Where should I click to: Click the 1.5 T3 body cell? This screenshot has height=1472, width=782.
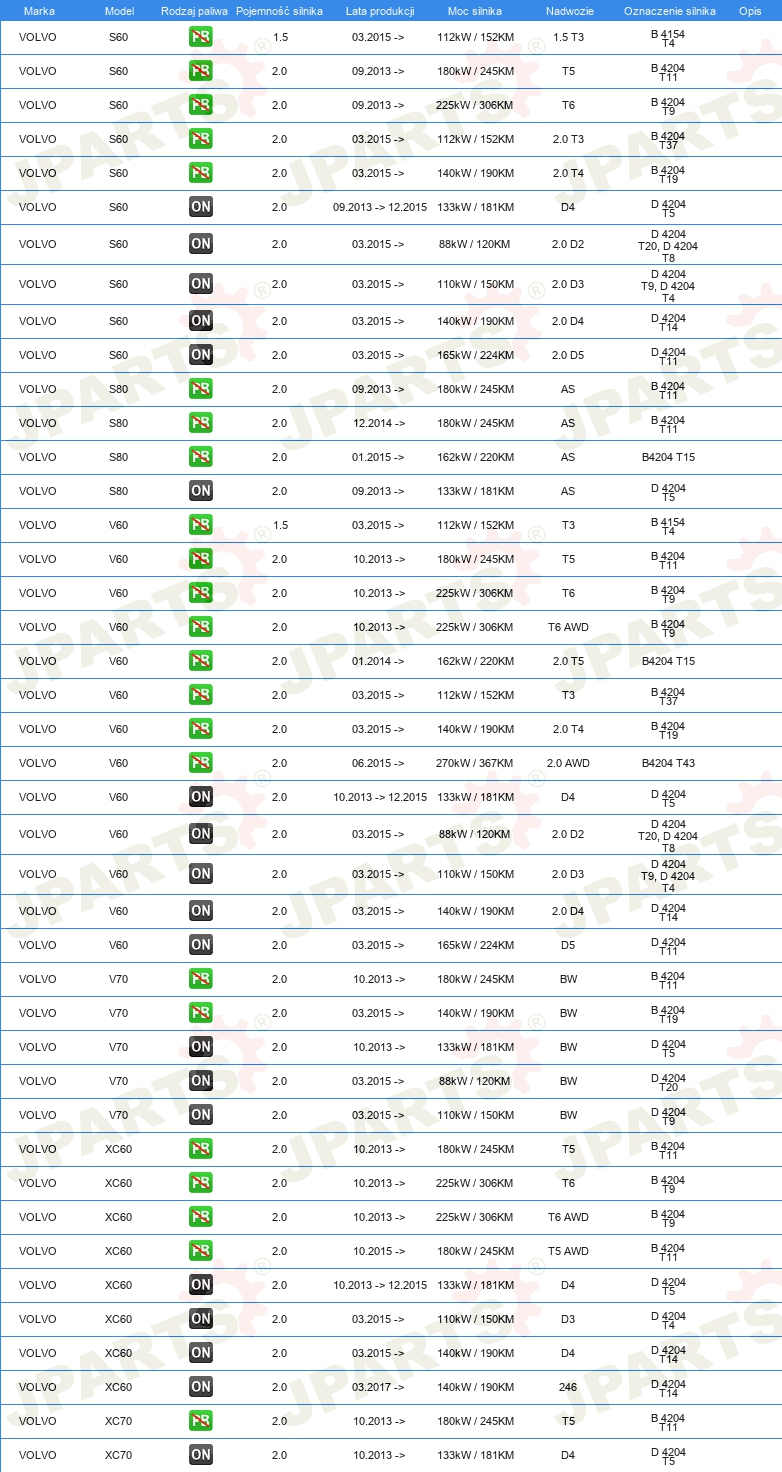point(568,37)
